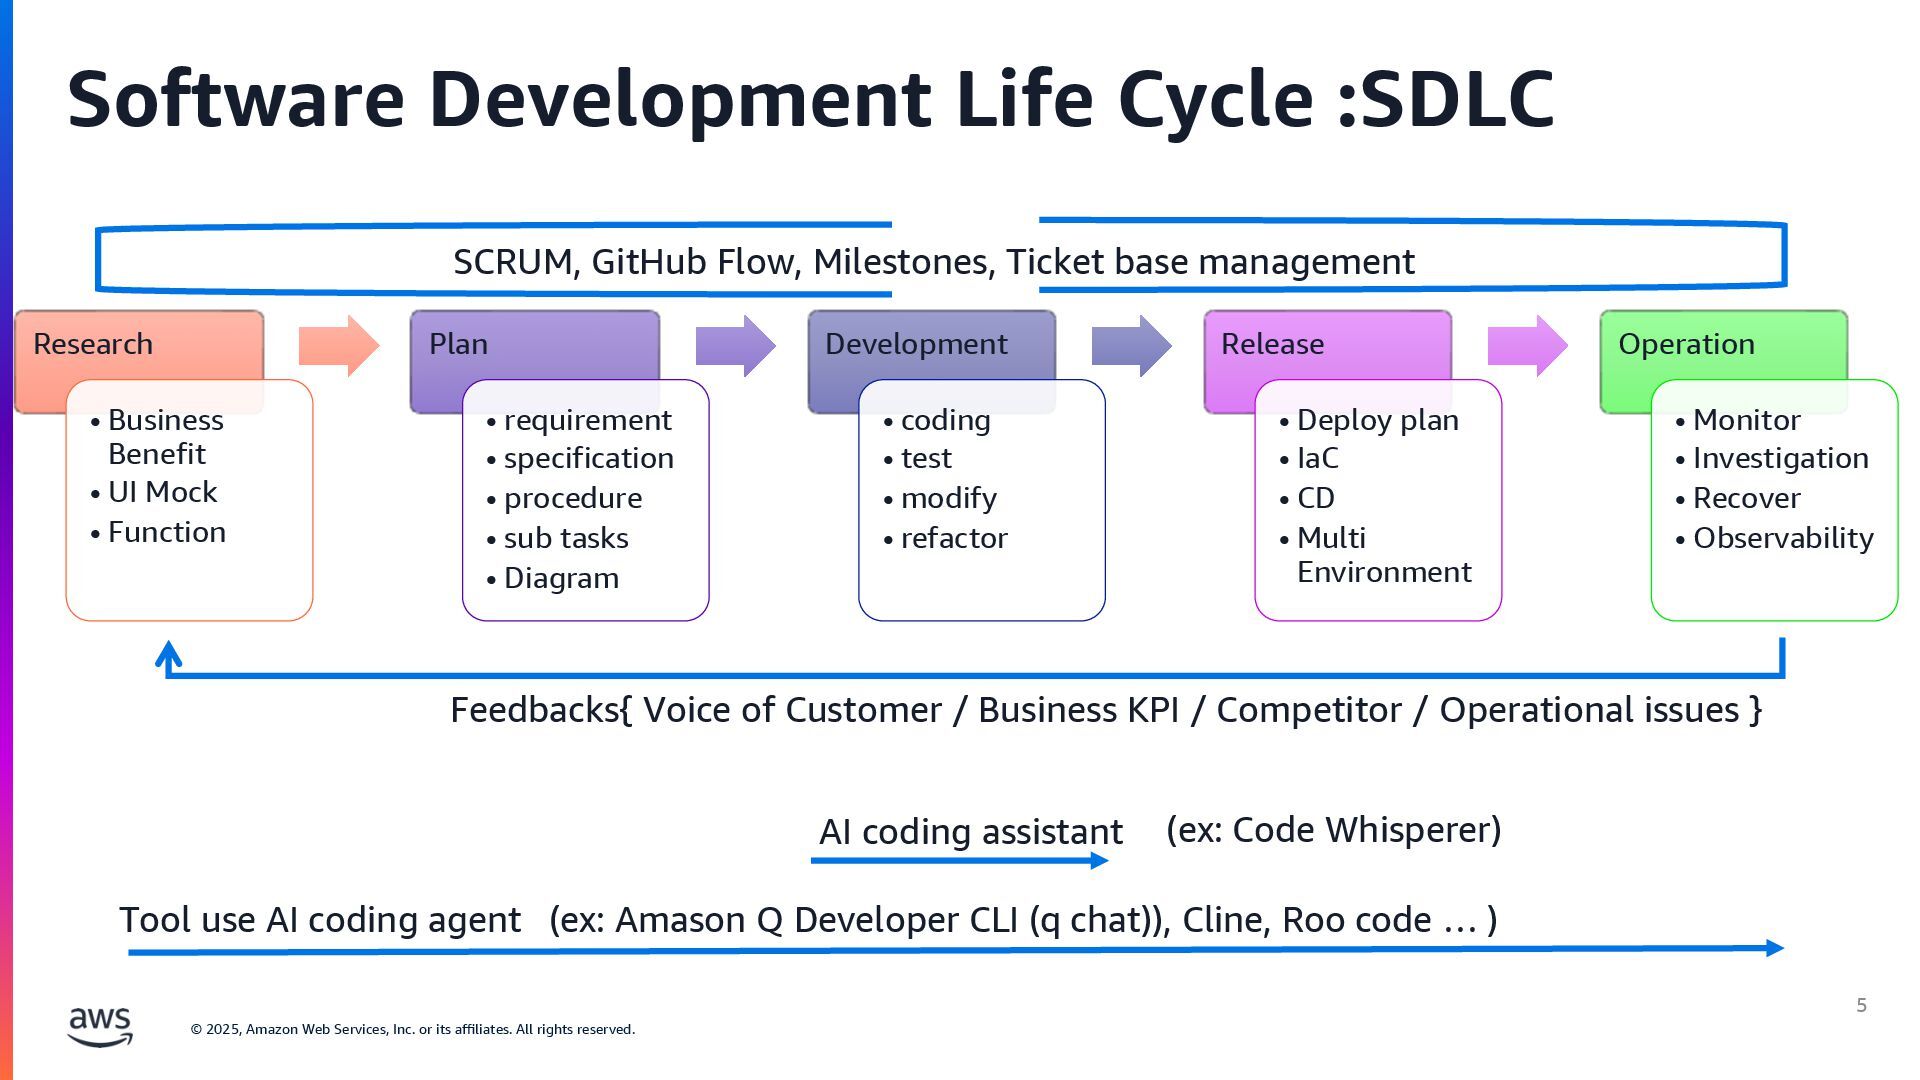Viewport: 1920px width, 1080px height.
Task: Select the Plan stage box
Action: point(534,344)
